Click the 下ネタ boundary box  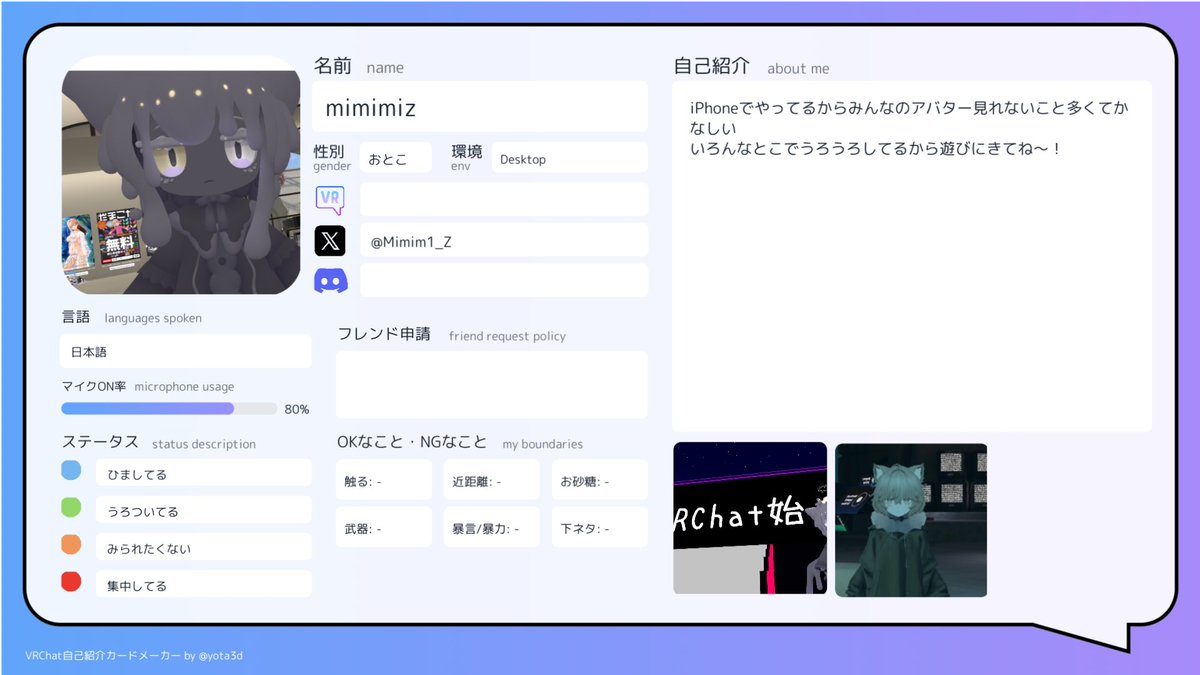pos(600,527)
